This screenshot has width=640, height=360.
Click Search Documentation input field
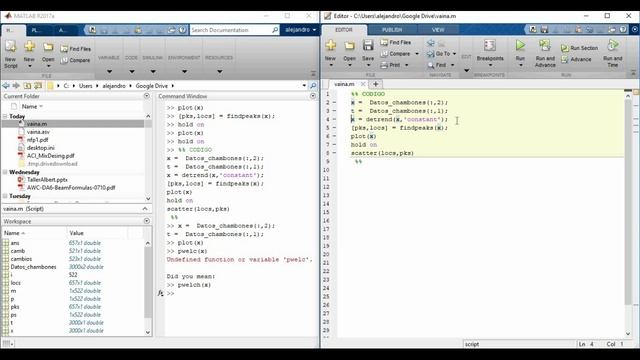pyautogui.click(x=231, y=30)
